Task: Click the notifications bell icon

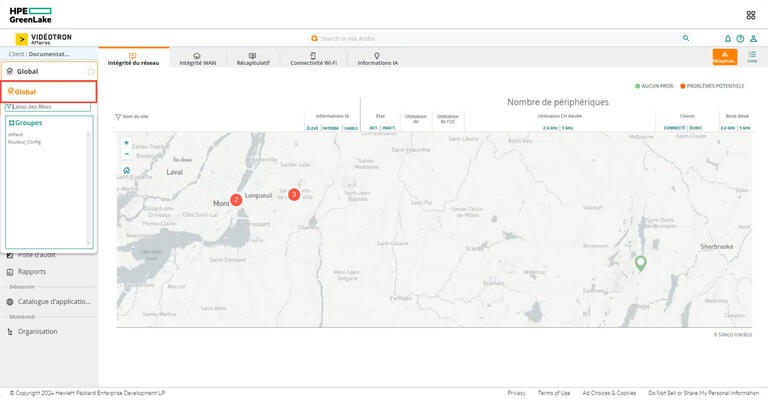Action: tap(727, 38)
